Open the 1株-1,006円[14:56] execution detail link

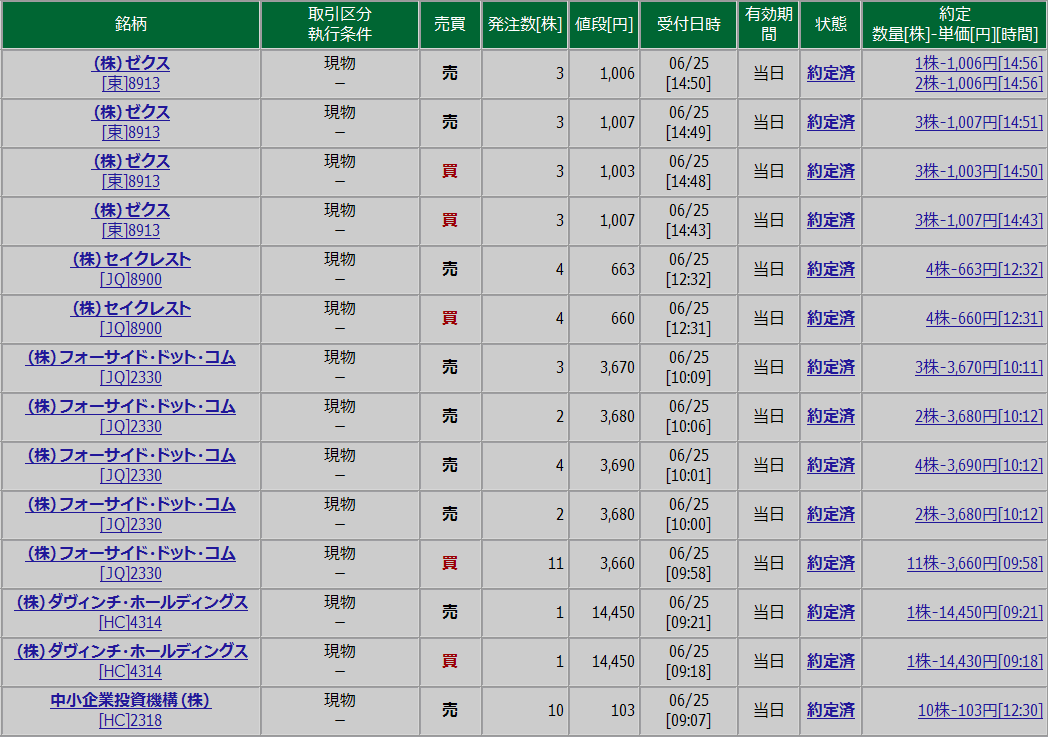point(978,63)
